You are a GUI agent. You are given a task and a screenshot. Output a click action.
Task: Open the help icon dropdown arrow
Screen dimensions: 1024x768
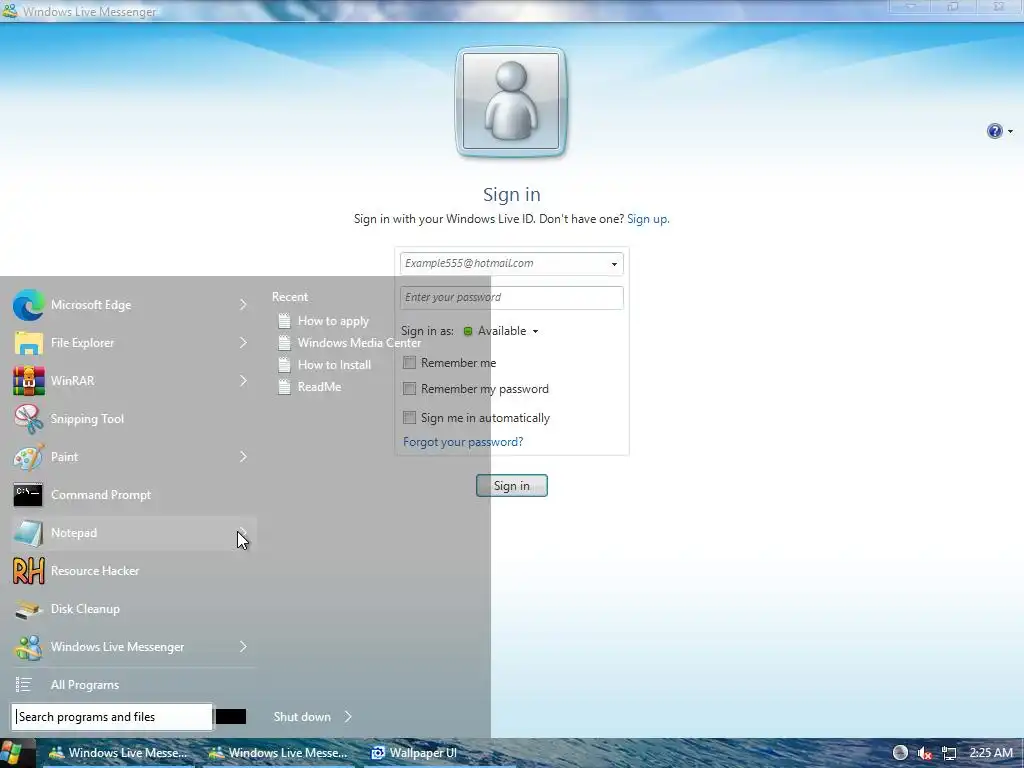1010,131
